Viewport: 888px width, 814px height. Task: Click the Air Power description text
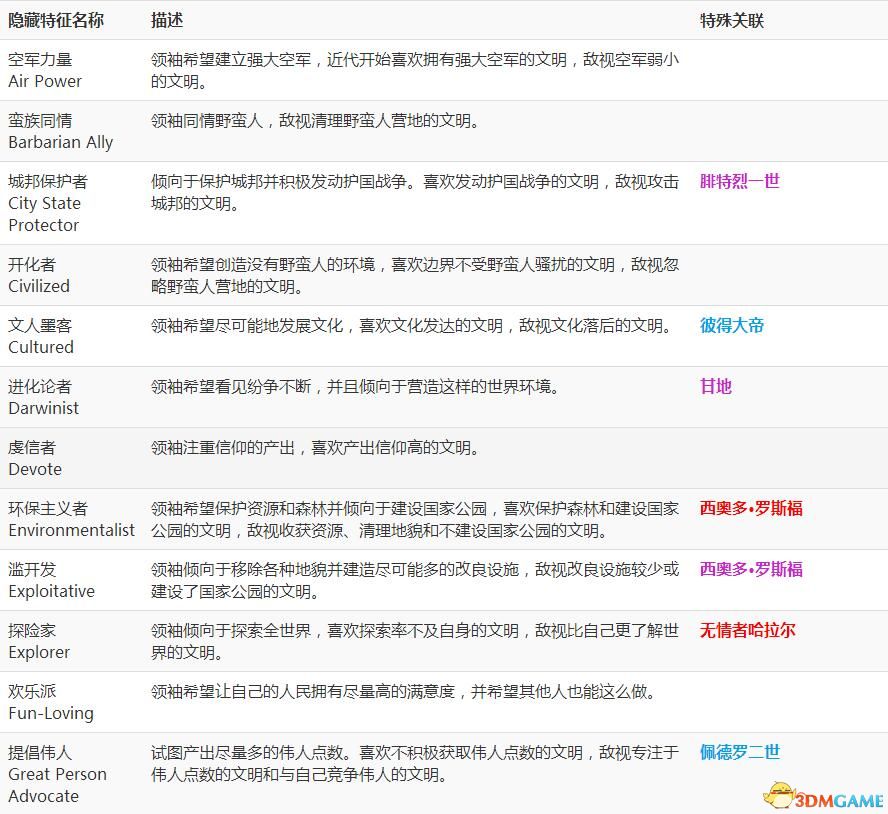pos(415,70)
